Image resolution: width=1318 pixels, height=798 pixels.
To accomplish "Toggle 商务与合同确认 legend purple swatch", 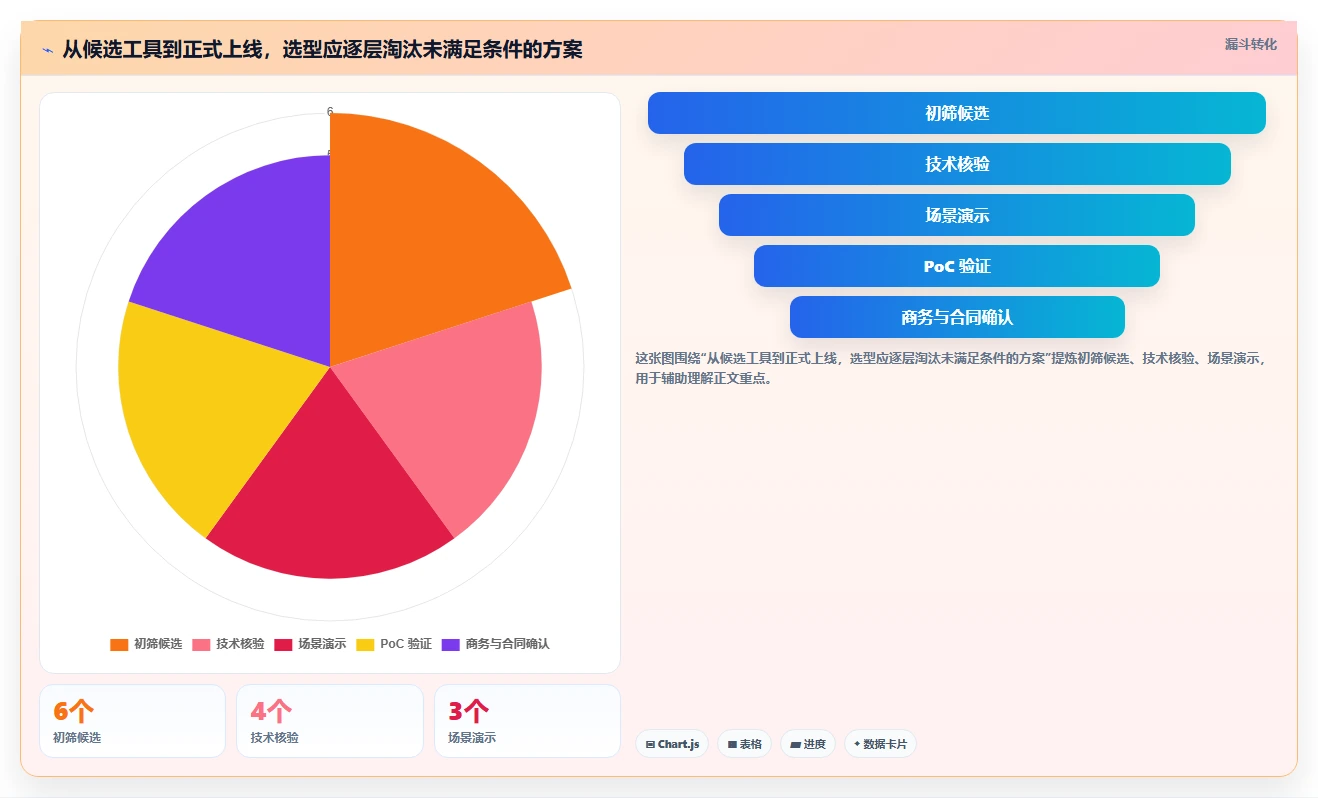I will pyautogui.click(x=451, y=644).
